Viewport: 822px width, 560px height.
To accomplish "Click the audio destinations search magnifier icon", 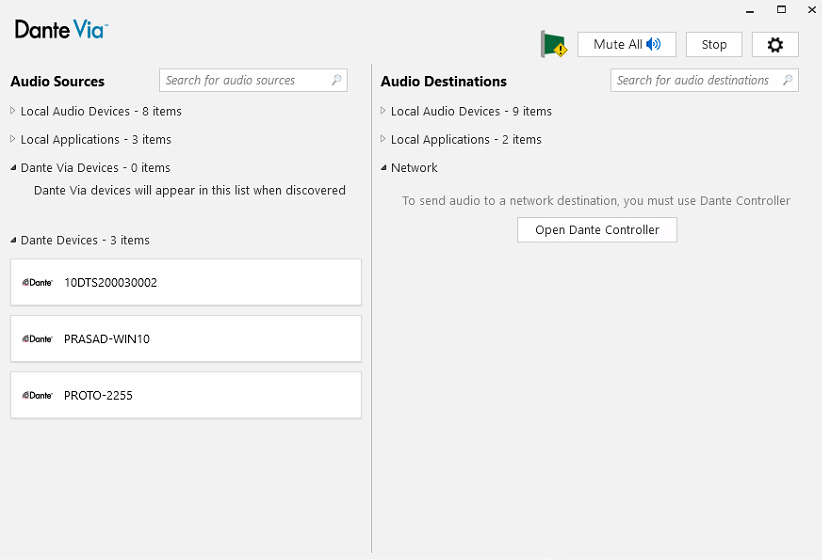I will [787, 80].
